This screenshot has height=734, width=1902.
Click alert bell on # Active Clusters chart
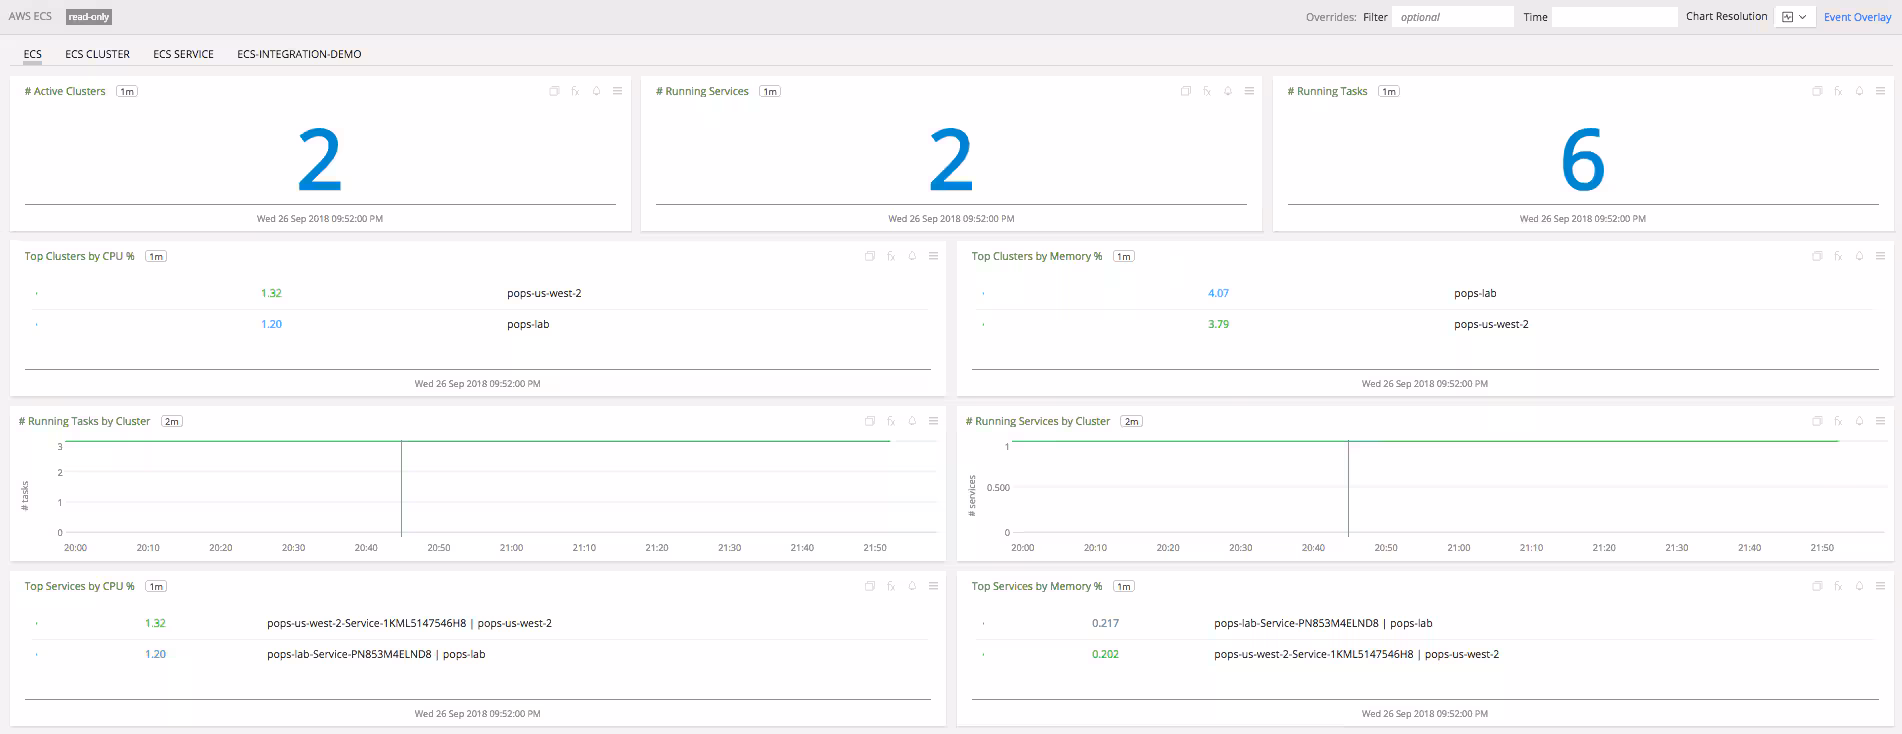point(596,91)
